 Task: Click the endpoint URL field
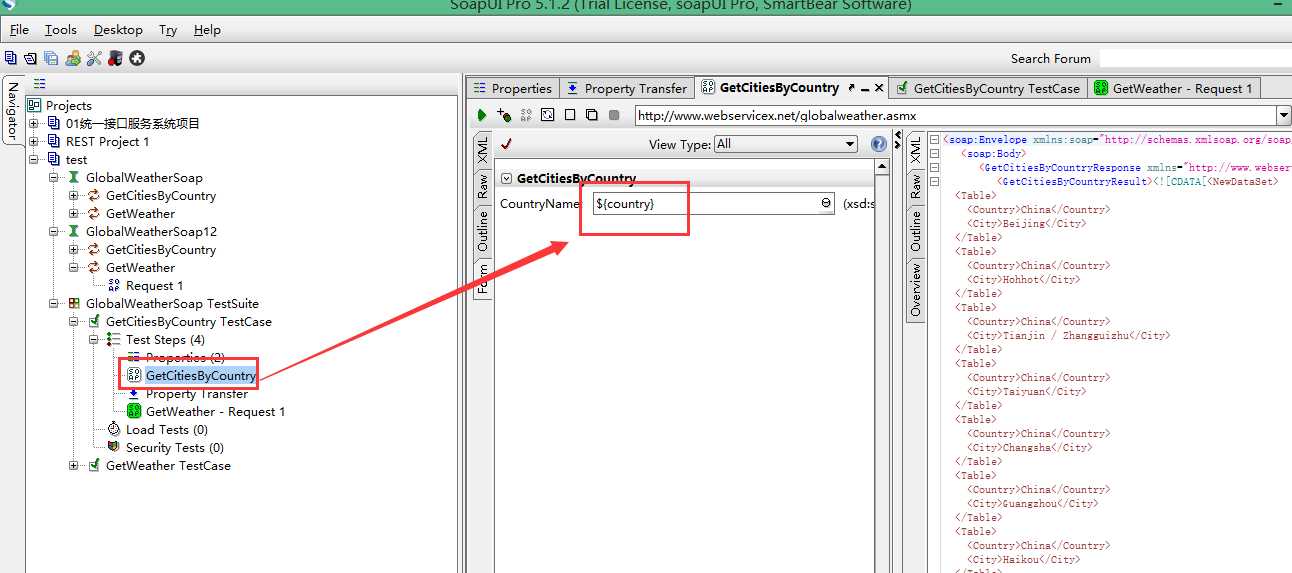955,116
